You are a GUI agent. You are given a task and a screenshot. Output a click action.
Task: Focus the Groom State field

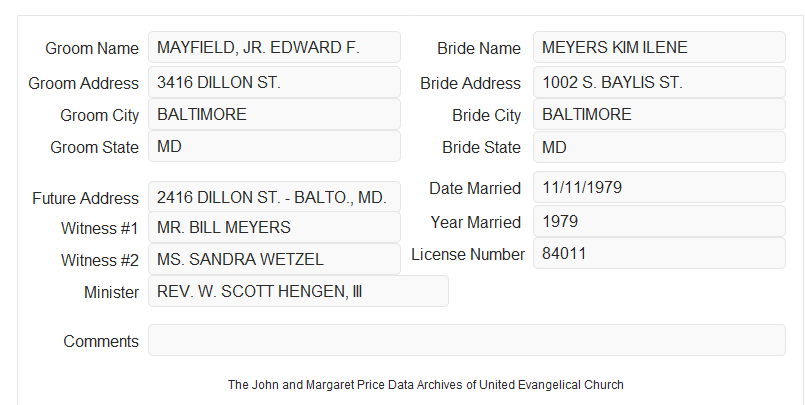(x=274, y=146)
